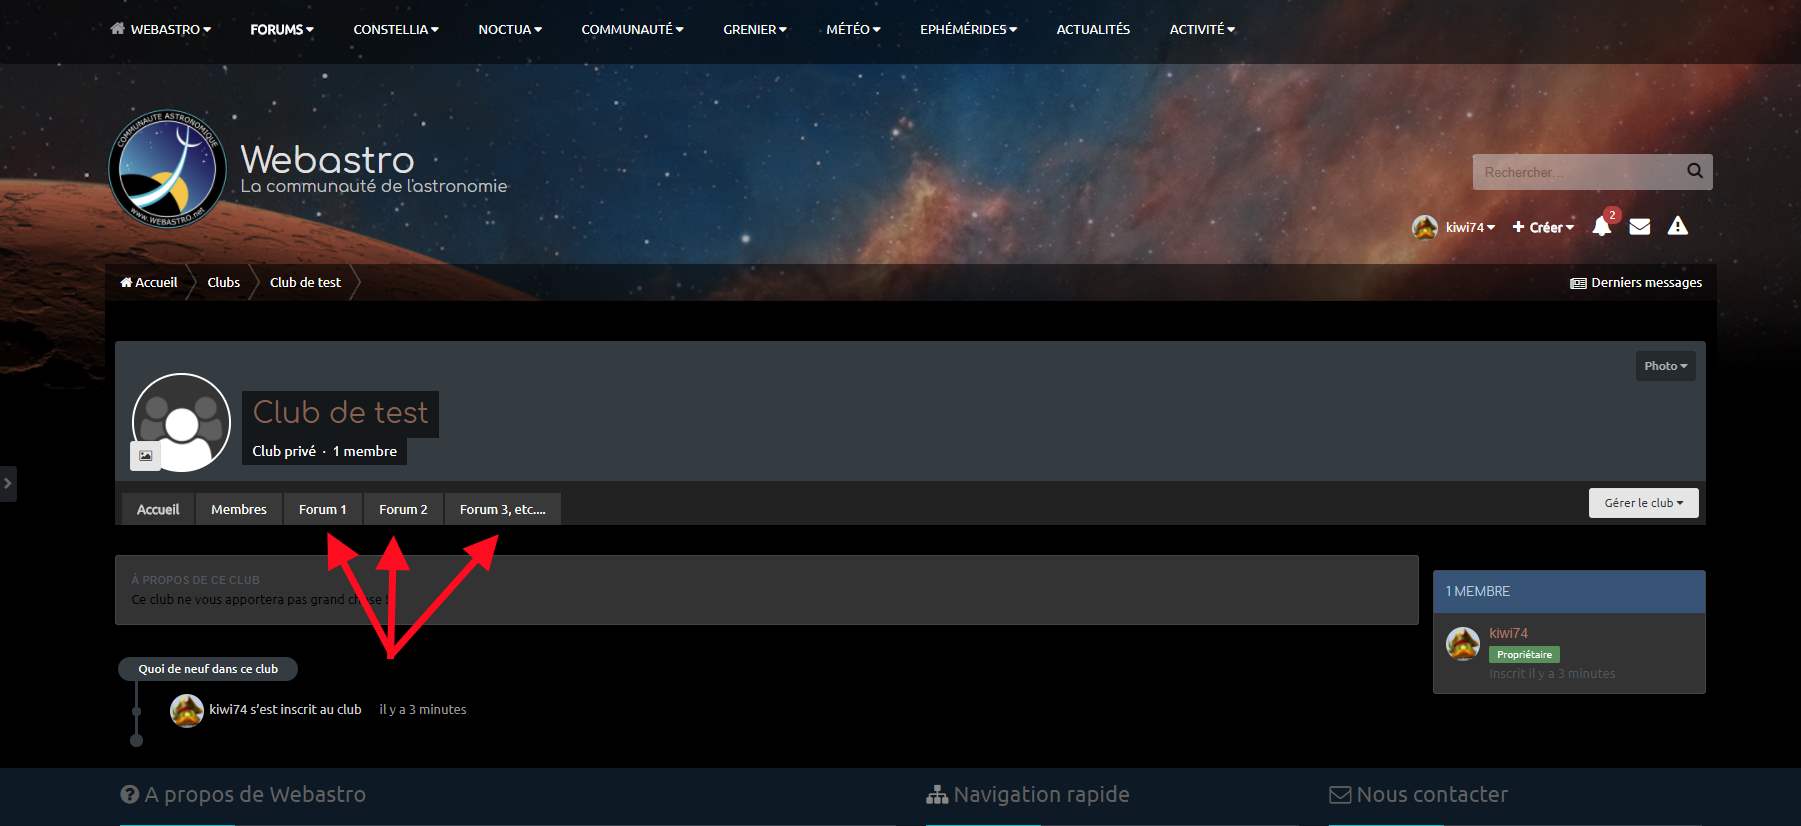This screenshot has width=1801, height=826.
Task: Click 'Navigation rapide' footer heading
Action: (1028, 794)
